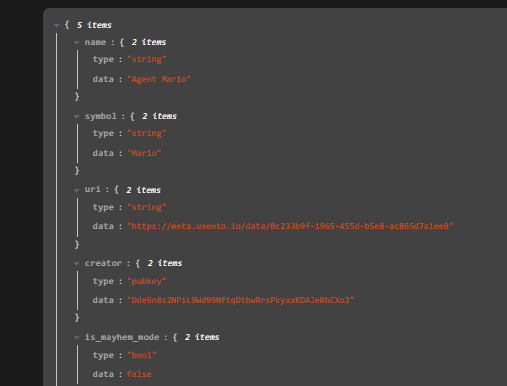
Task: Collapse the uri object node
Action: click(x=77, y=190)
